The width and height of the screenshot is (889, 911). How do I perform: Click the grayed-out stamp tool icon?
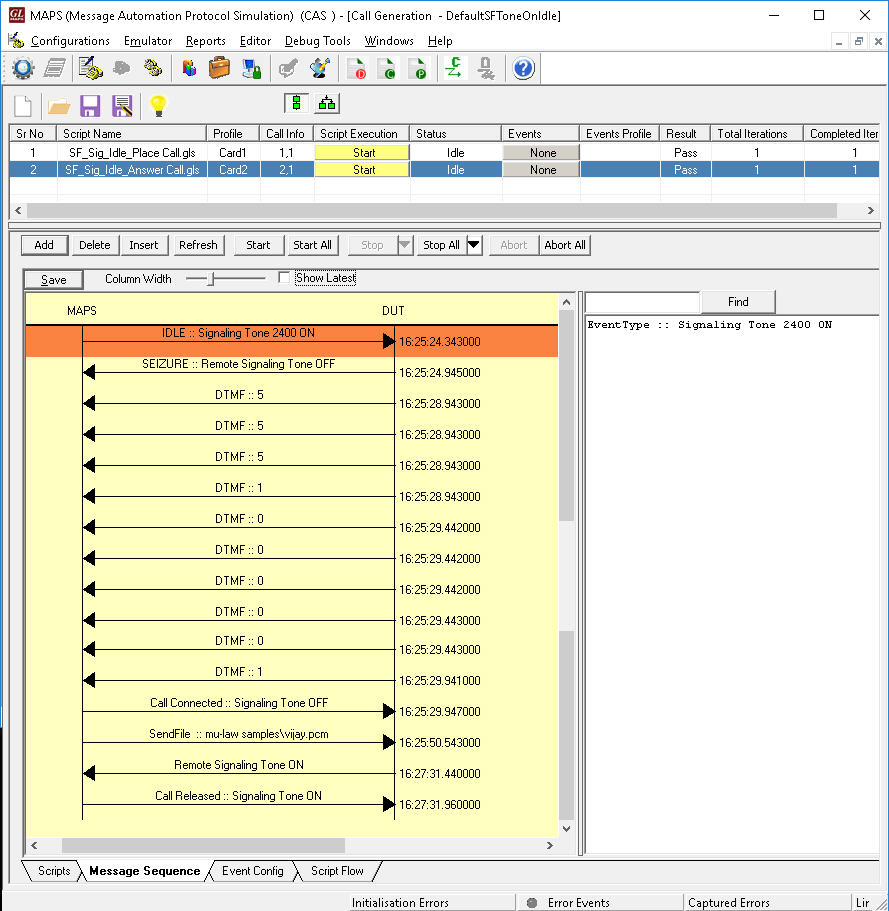[x=486, y=69]
